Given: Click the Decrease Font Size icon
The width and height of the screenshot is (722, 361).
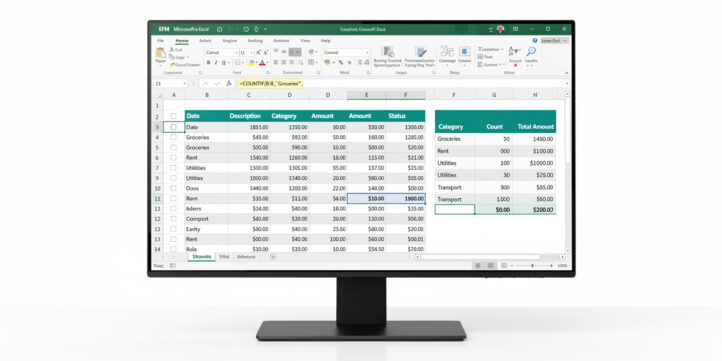Looking at the screenshot, I should [x=266, y=52].
